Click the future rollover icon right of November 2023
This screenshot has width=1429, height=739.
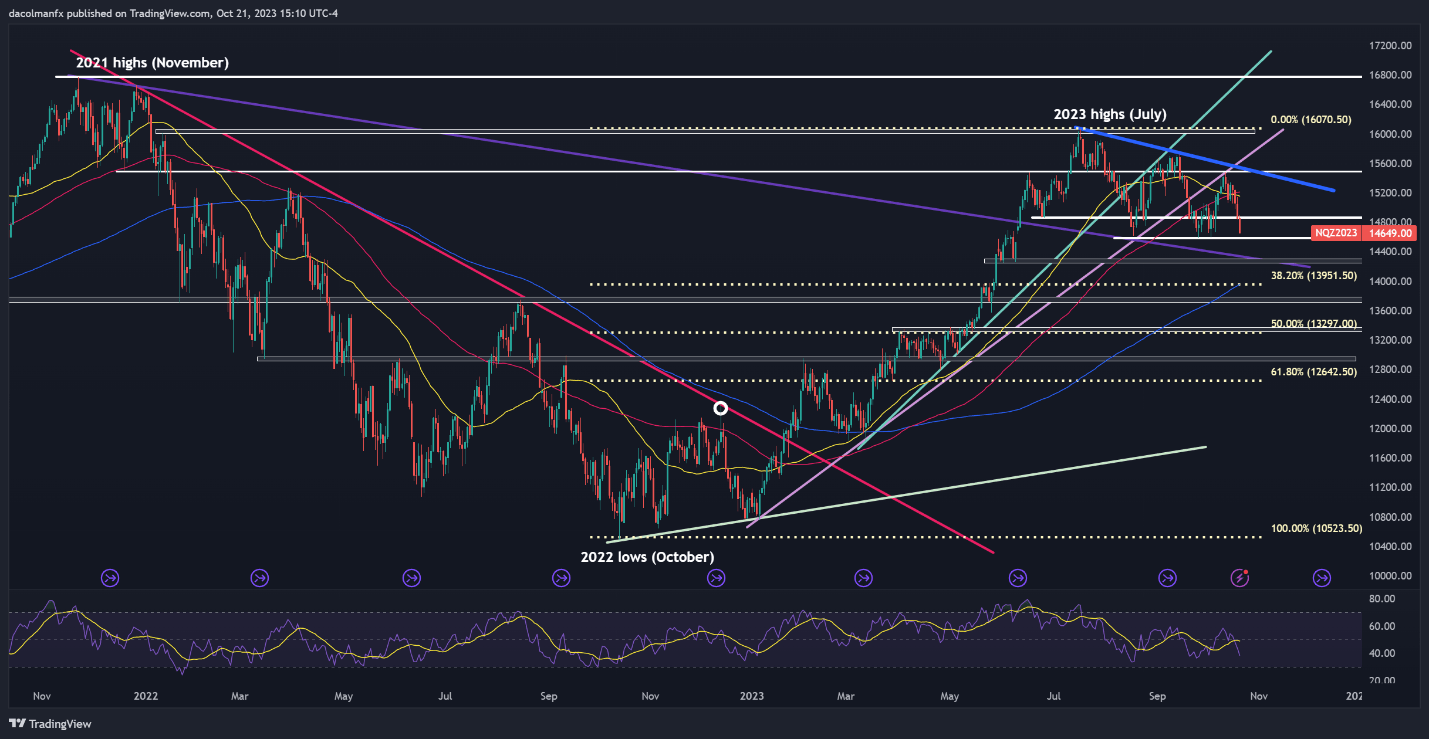pos(1321,577)
